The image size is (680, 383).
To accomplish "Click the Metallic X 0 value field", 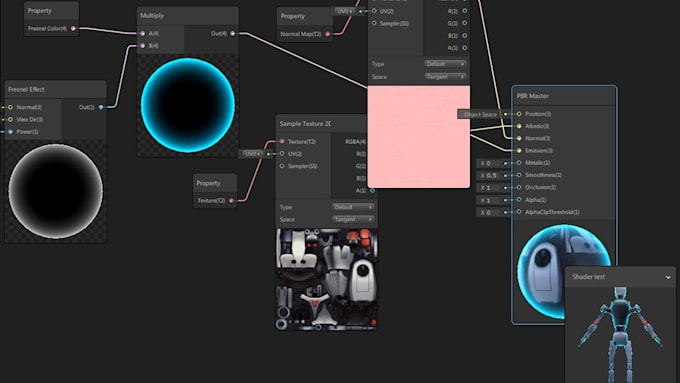I will (x=489, y=163).
